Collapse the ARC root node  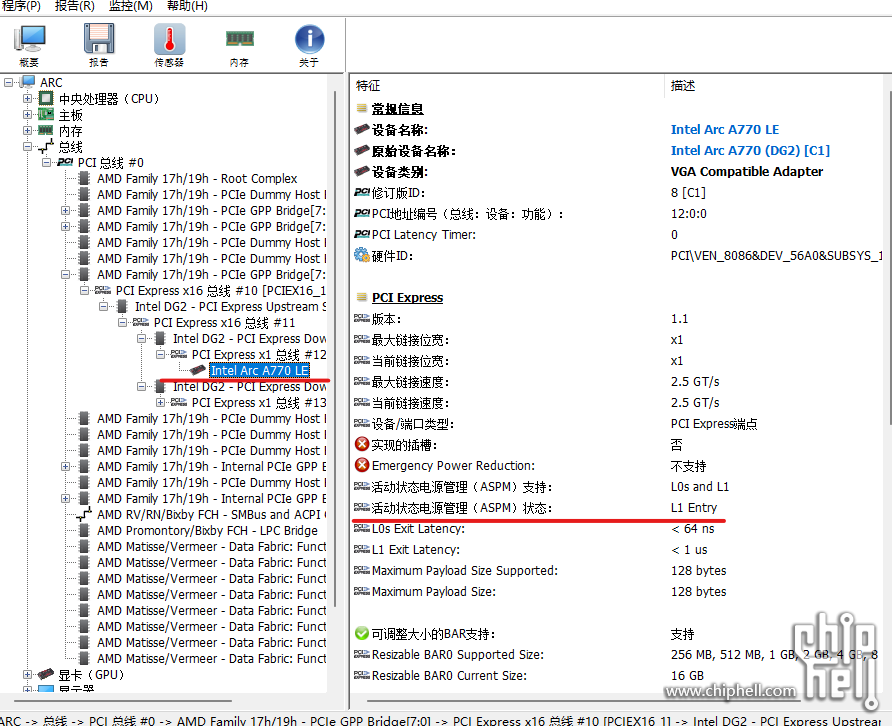pyautogui.click(x=9, y=82)
